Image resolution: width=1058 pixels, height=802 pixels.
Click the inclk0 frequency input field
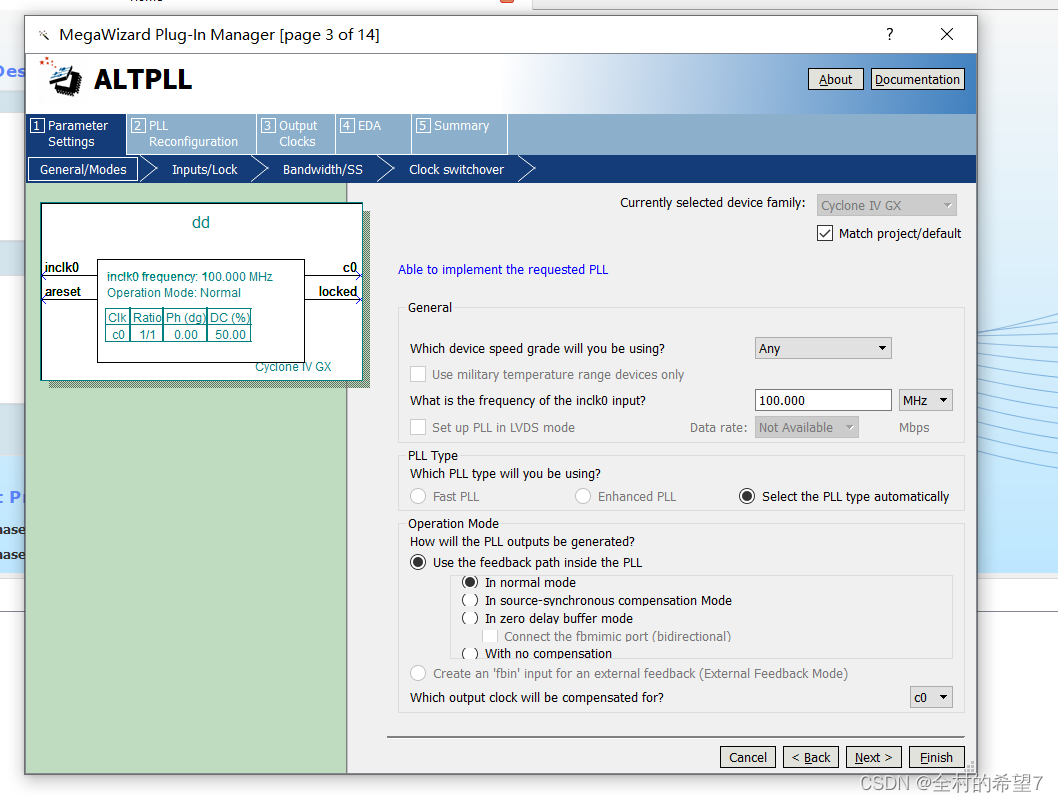823,400
